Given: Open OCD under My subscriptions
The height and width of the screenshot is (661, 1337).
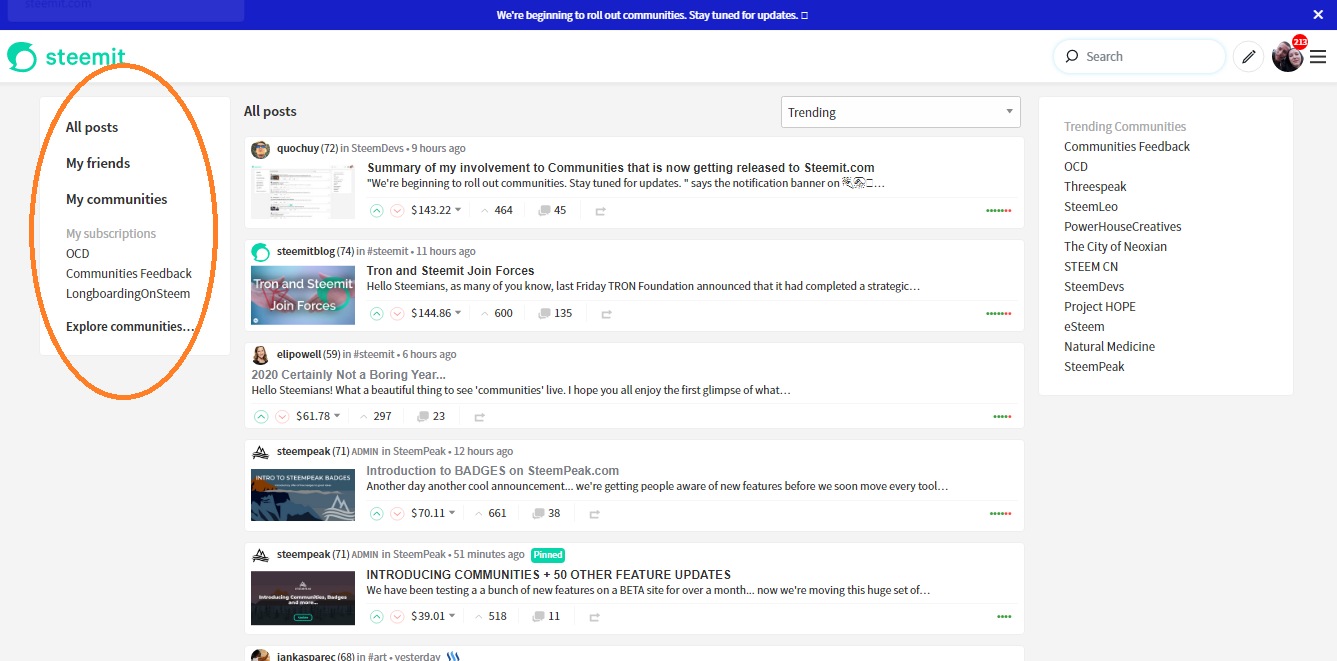Looking at the screenshot, I should click(x=78, y=253).
